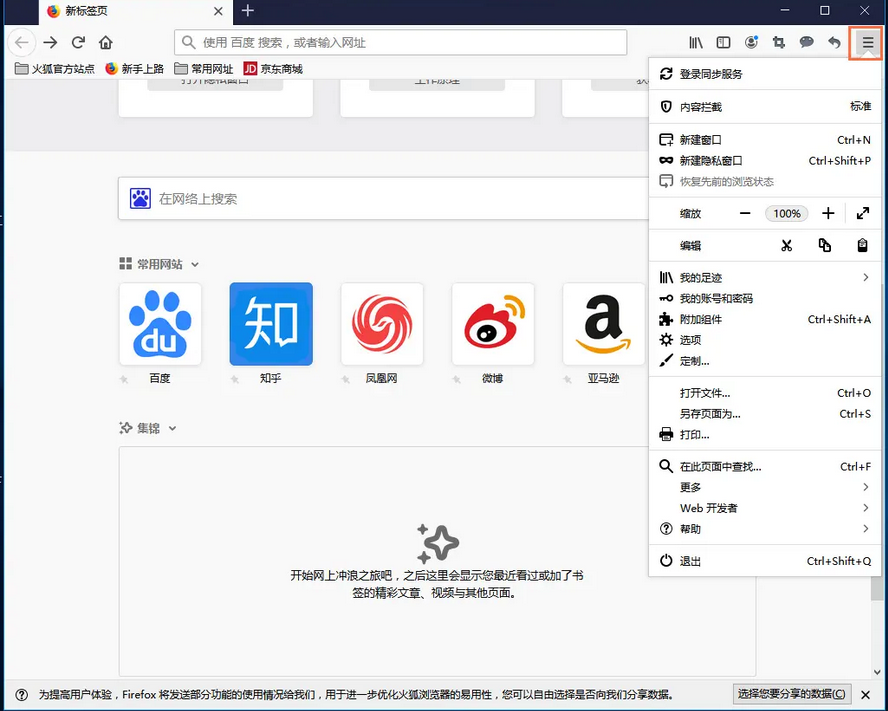888x711 pixels.
Task: Expand 我的足迹 library submenu
Action: (765, 278)
